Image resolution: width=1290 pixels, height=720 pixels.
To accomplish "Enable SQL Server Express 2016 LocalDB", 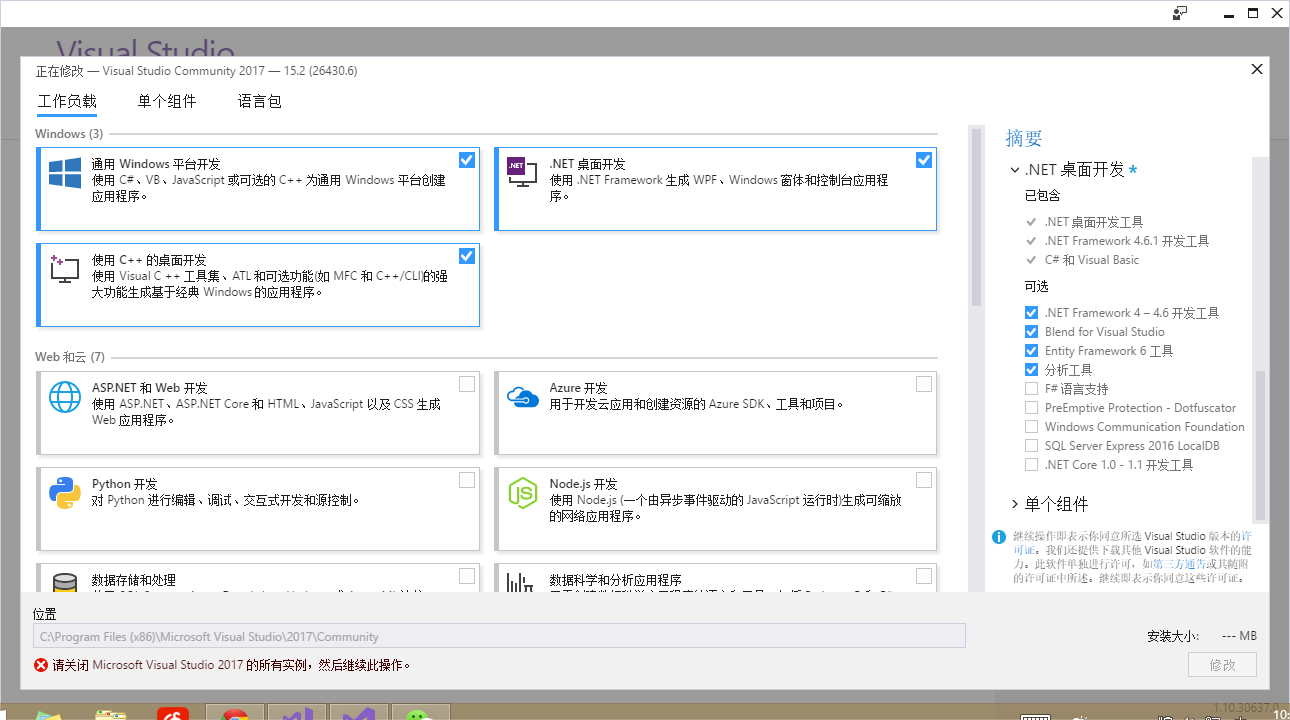I will (x=1031, y=446).
